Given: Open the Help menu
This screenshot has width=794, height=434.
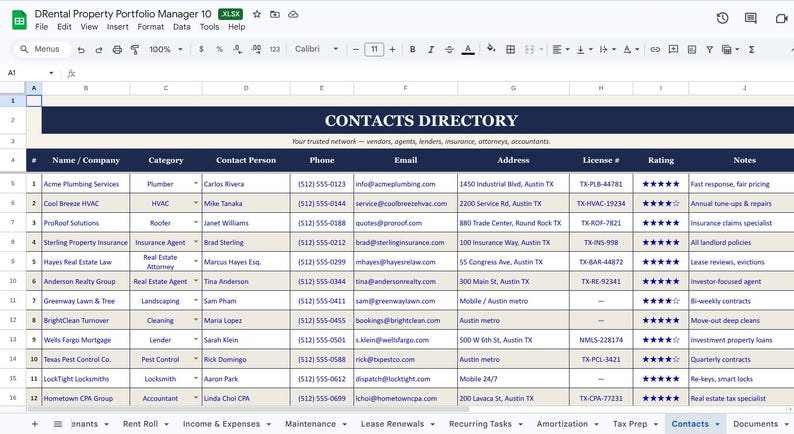Looking at the screenshot, I should point(236,27).
